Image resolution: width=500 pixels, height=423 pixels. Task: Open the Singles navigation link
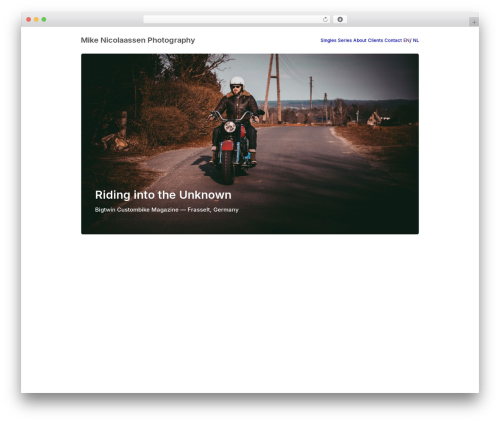(x=328, y=40)
